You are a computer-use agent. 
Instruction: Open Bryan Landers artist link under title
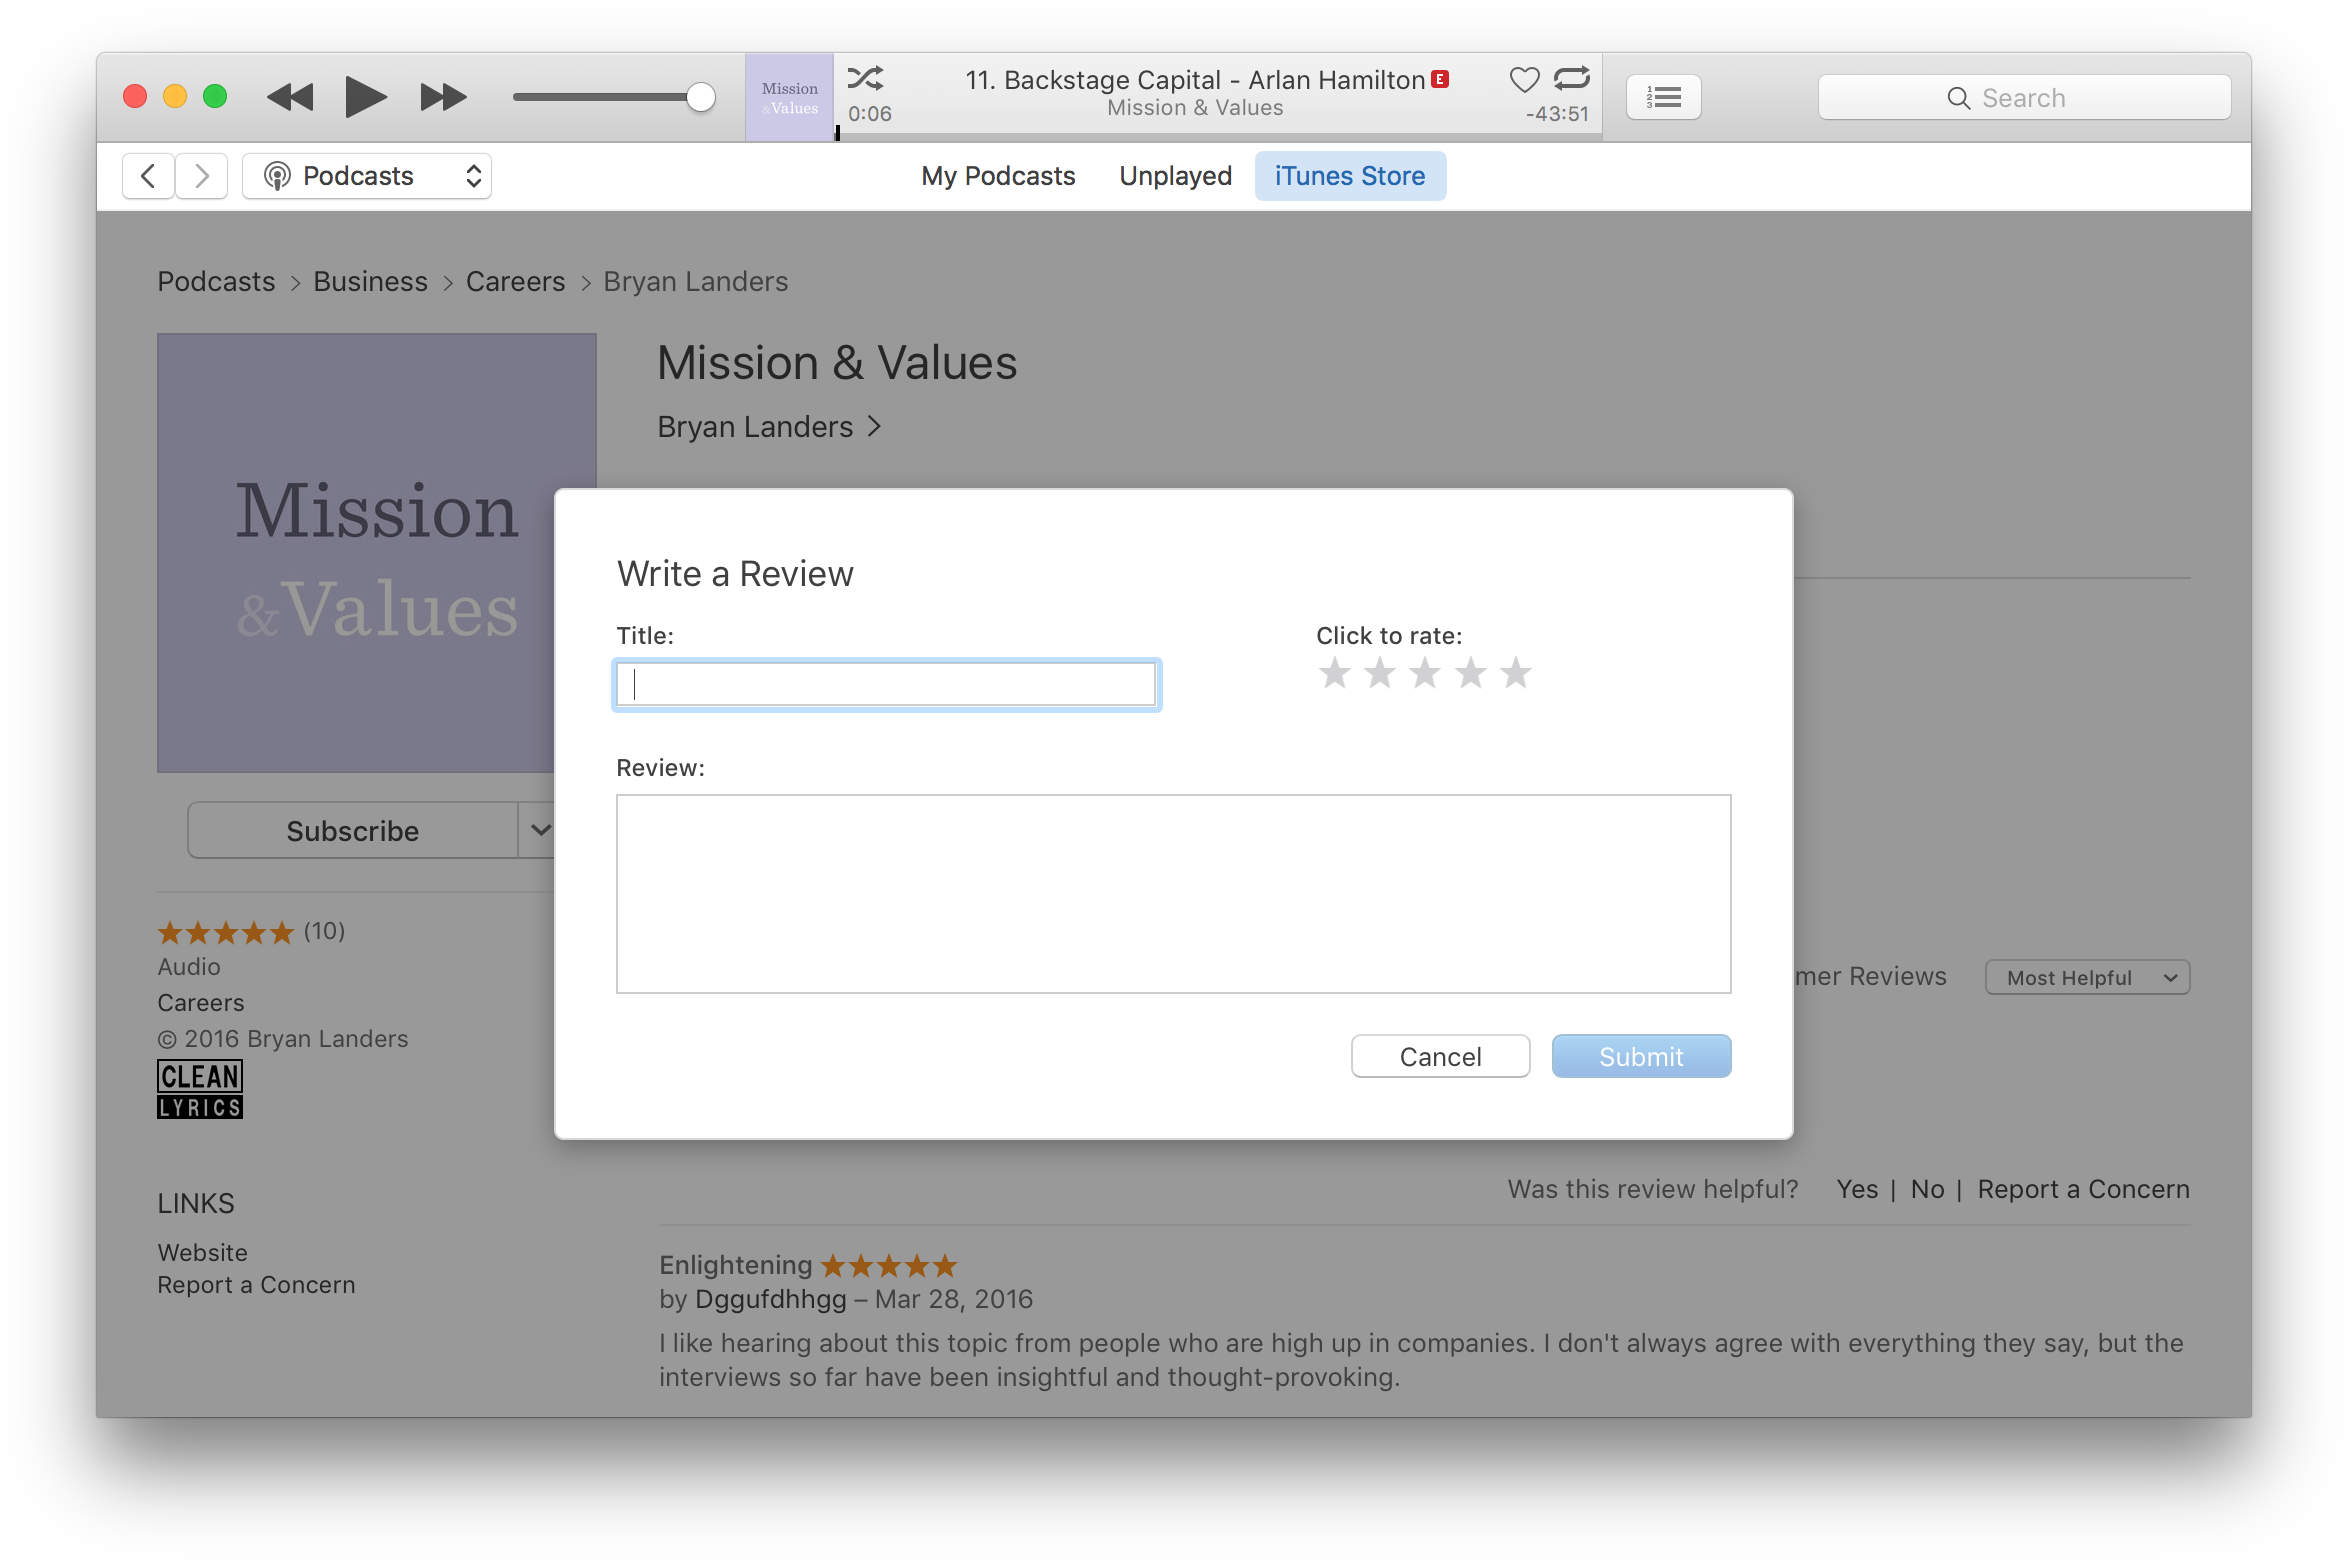pos(769,427)
